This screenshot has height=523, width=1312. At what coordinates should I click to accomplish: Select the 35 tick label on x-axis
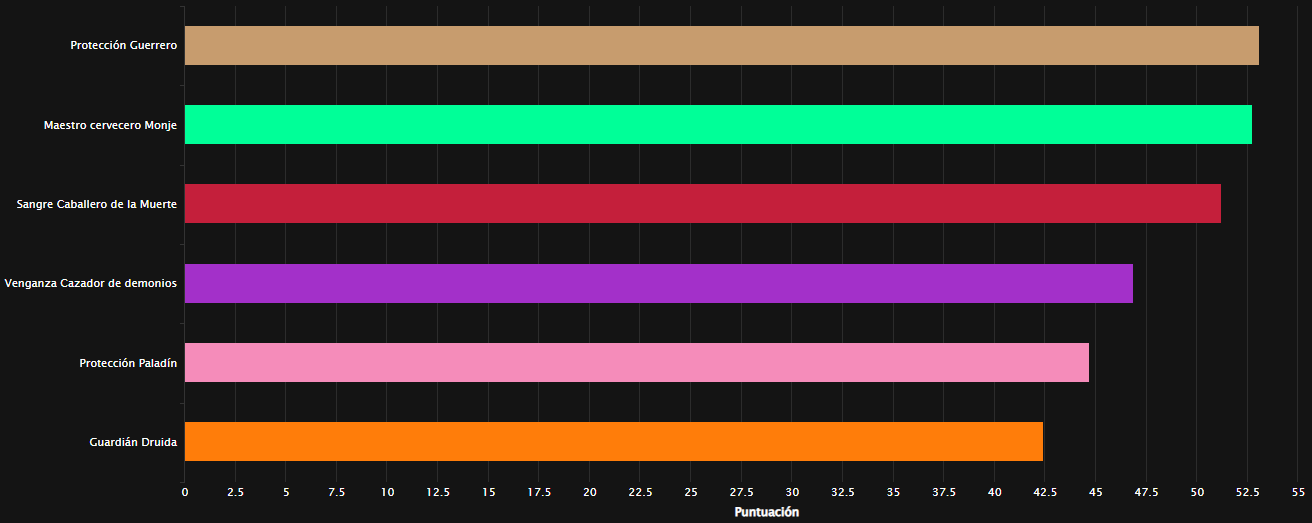(893, 492)
